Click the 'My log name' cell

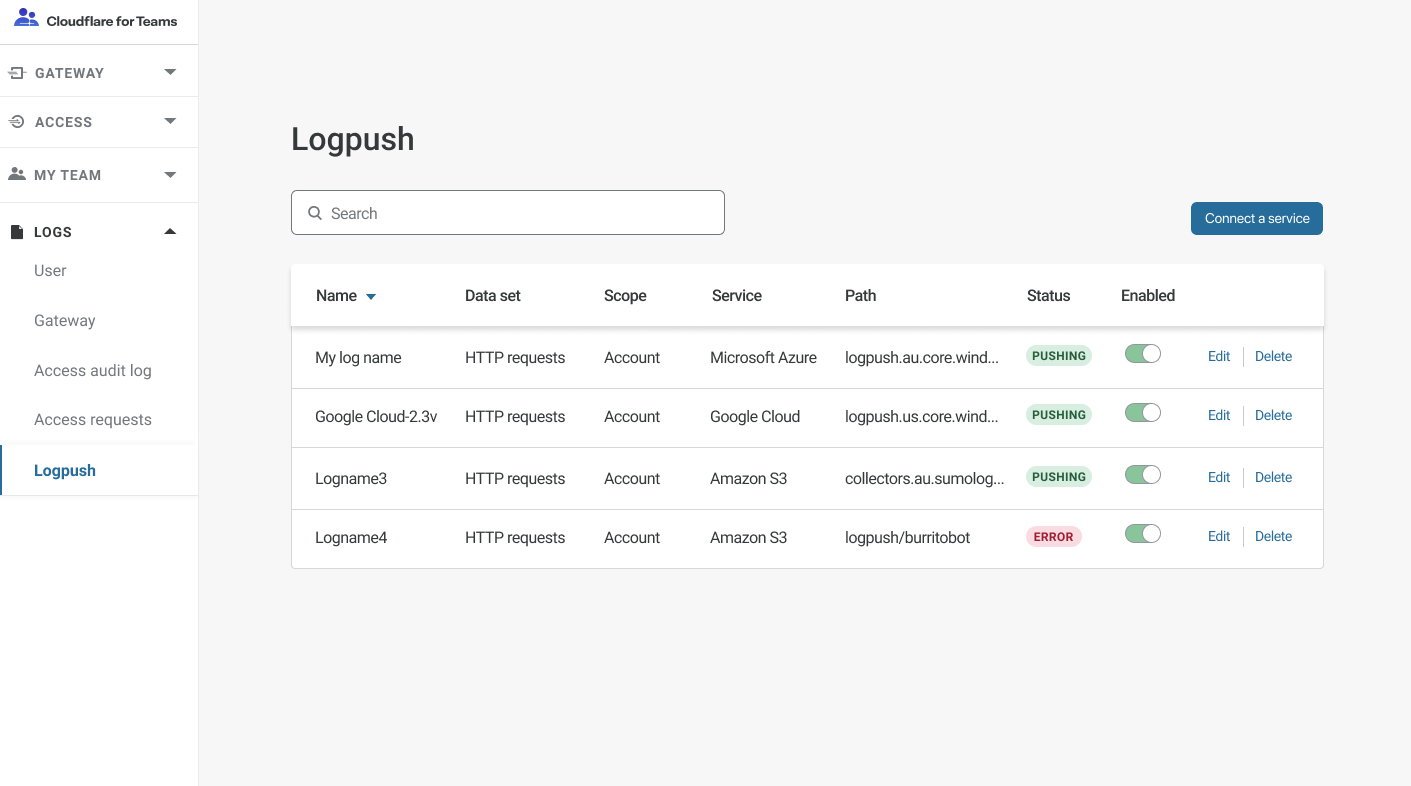click(358, 357)
